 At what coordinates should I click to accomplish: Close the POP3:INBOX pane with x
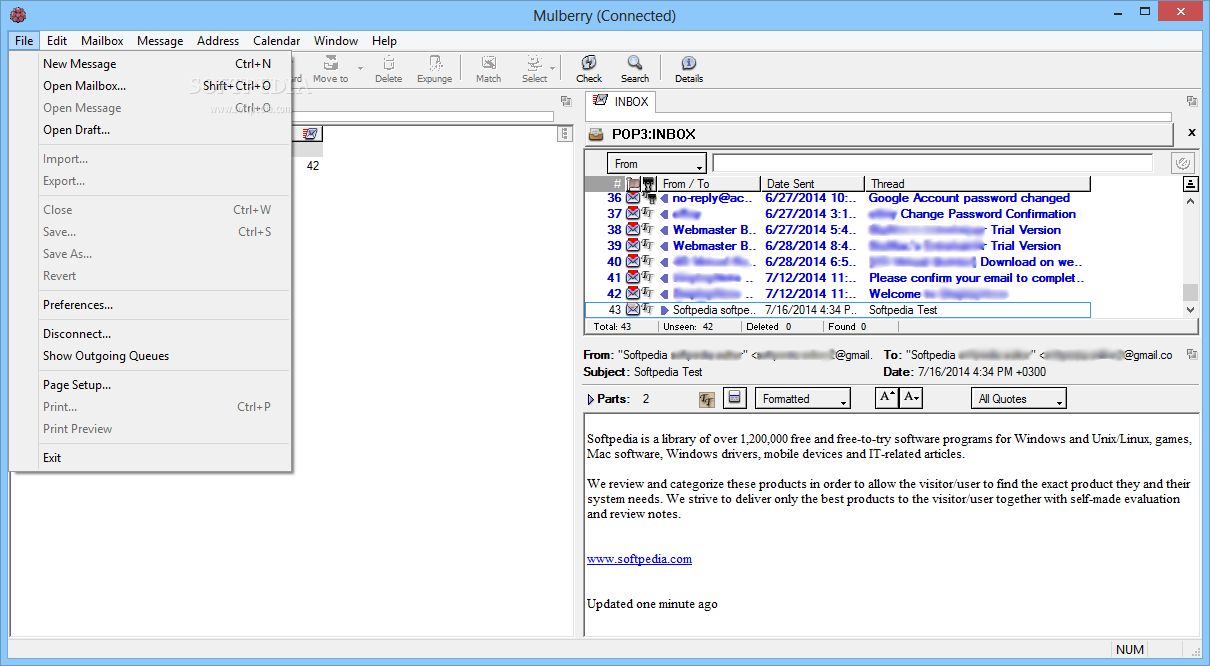pos(1191,133)
